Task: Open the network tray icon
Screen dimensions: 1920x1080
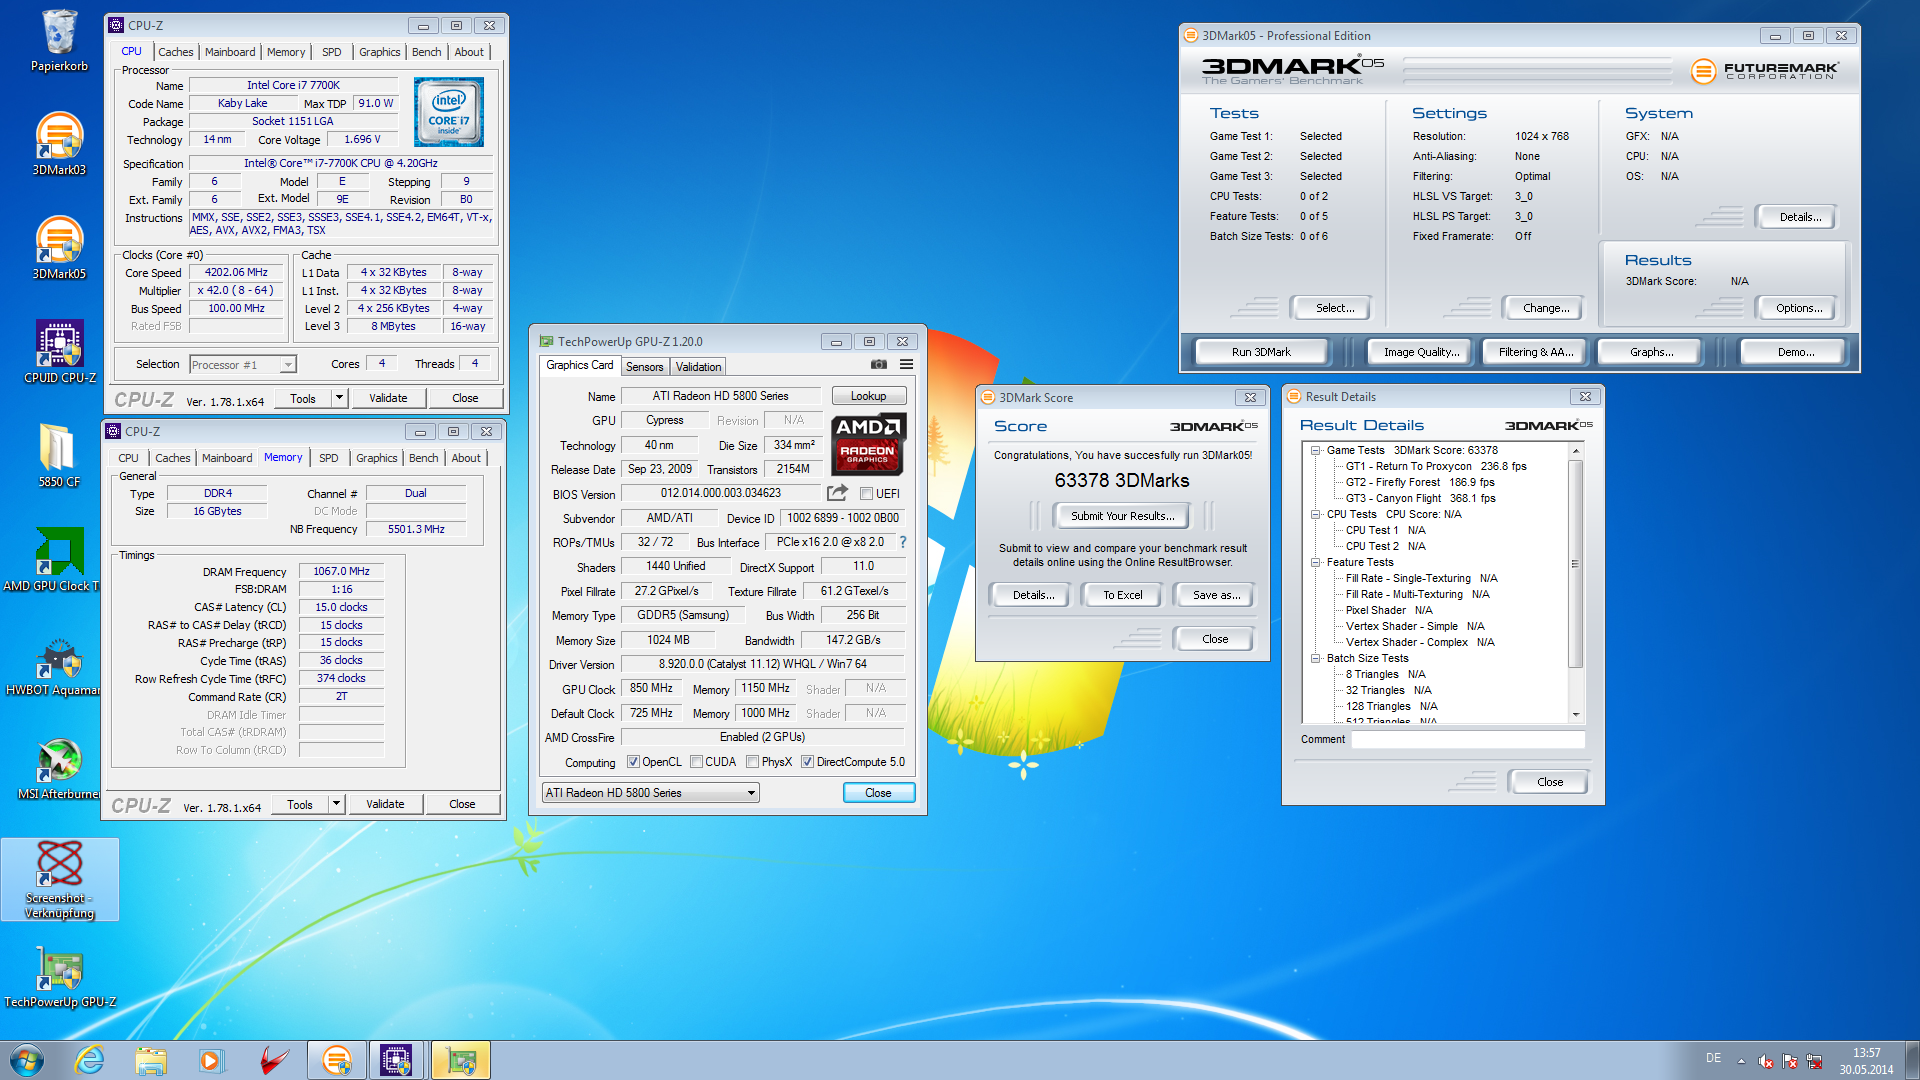Action: (1814, 1061)
